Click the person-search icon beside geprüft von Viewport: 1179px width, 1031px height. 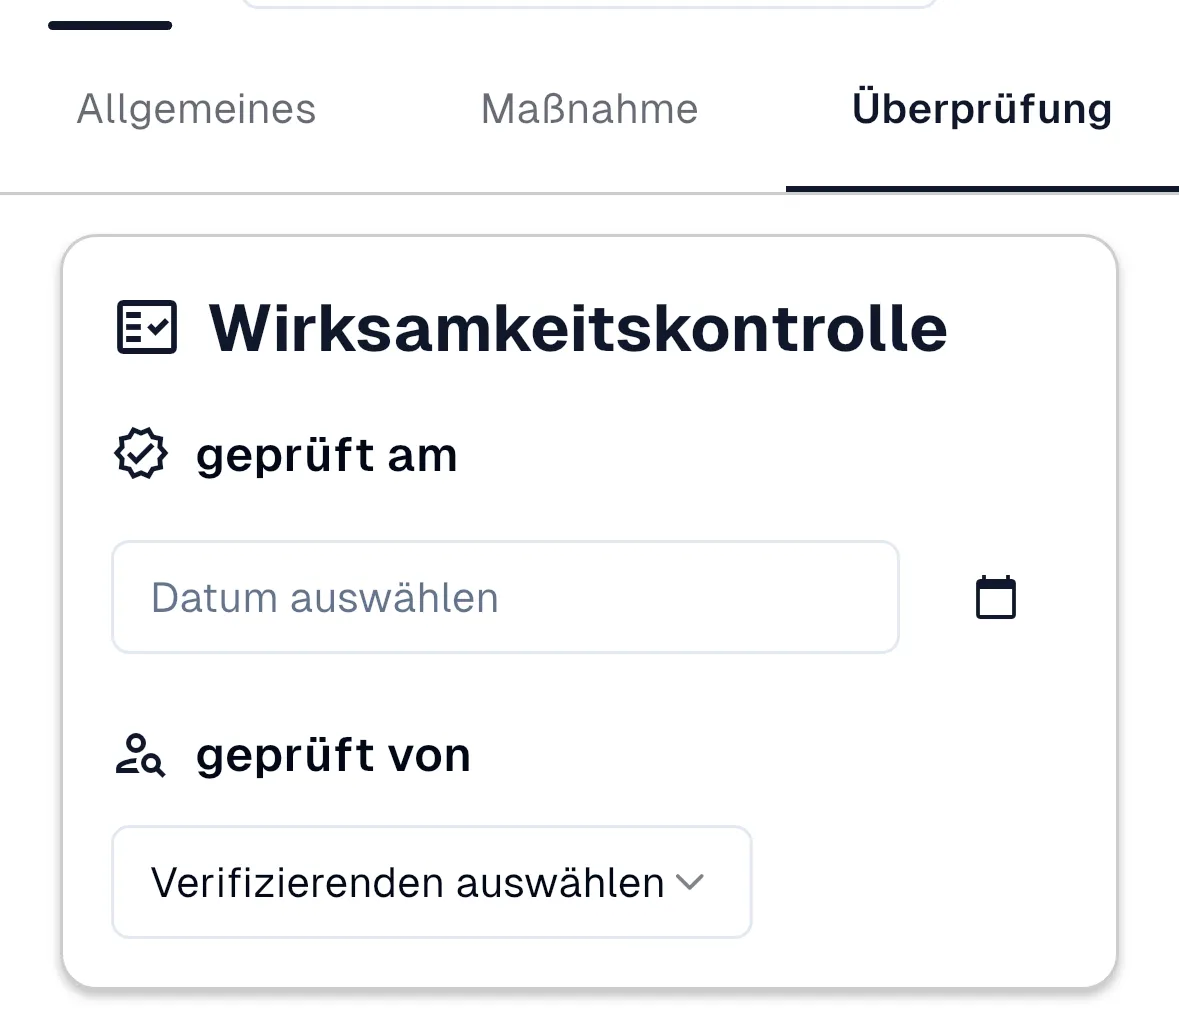142,754
